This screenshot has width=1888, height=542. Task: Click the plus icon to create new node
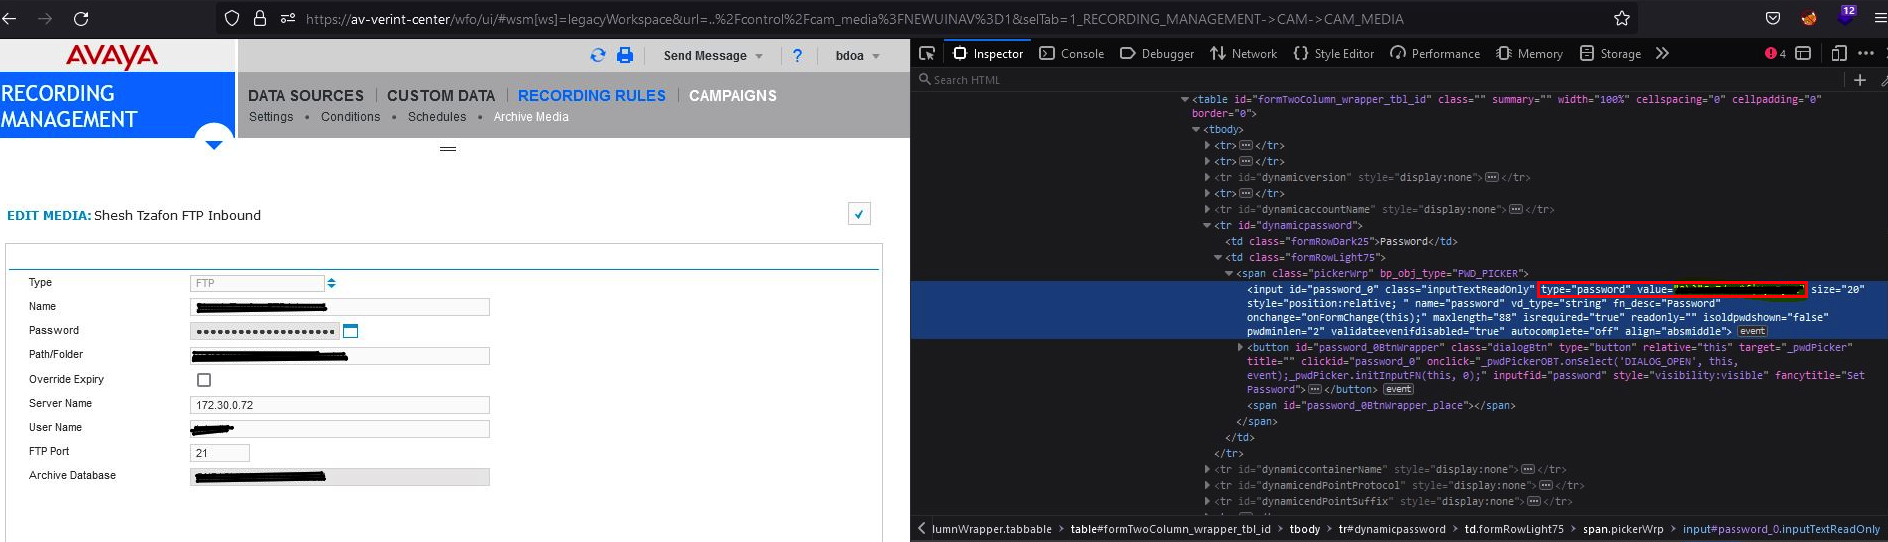click(x=1860, y=80)
